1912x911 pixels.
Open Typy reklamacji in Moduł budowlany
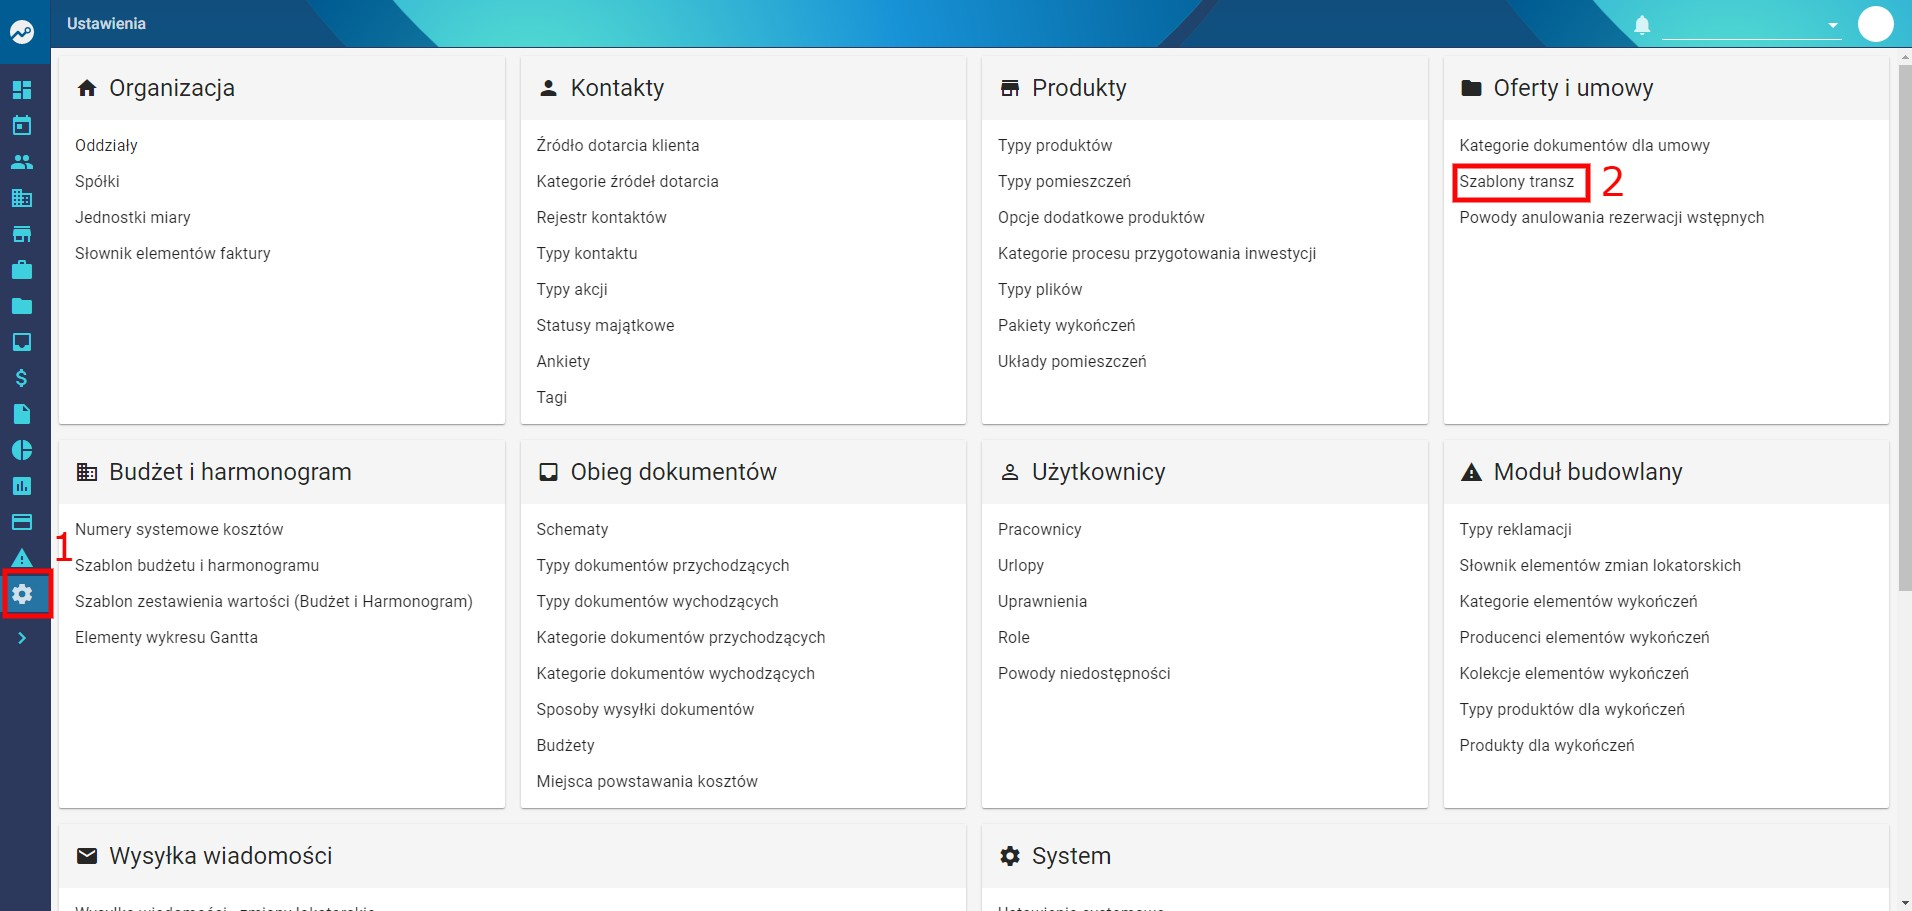(1515, 529)
